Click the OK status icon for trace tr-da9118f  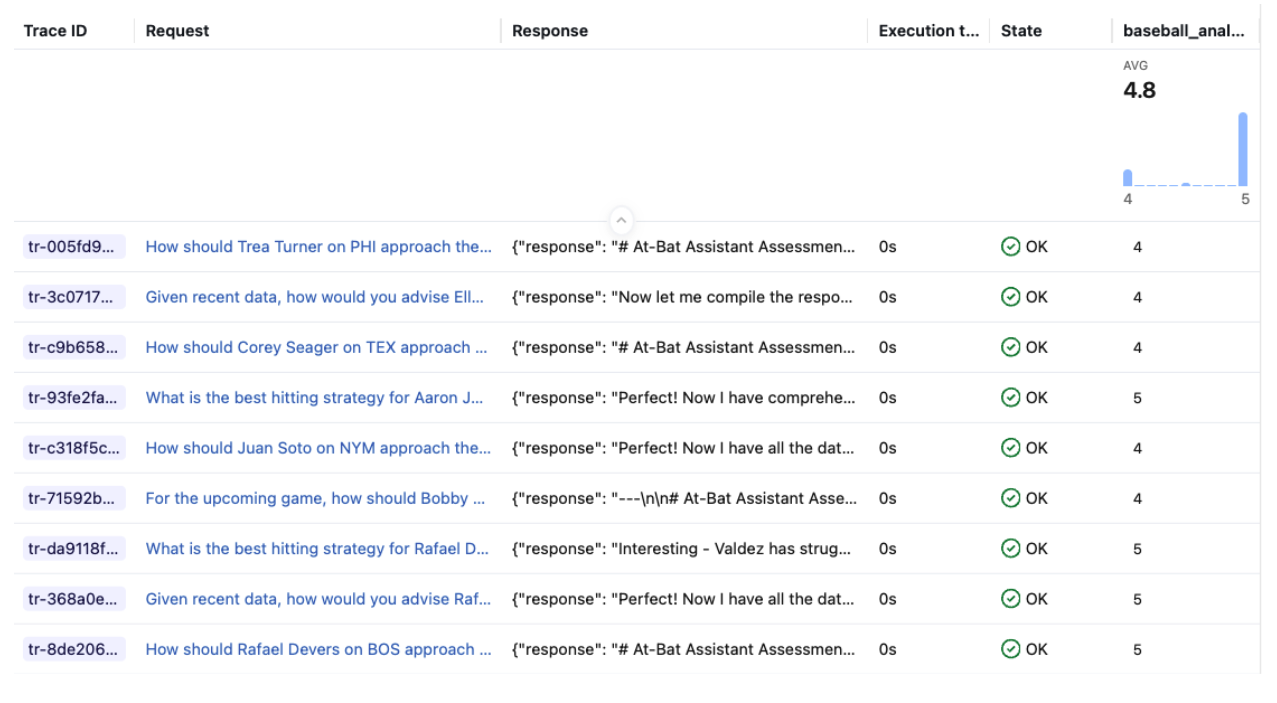point(1010,549)
